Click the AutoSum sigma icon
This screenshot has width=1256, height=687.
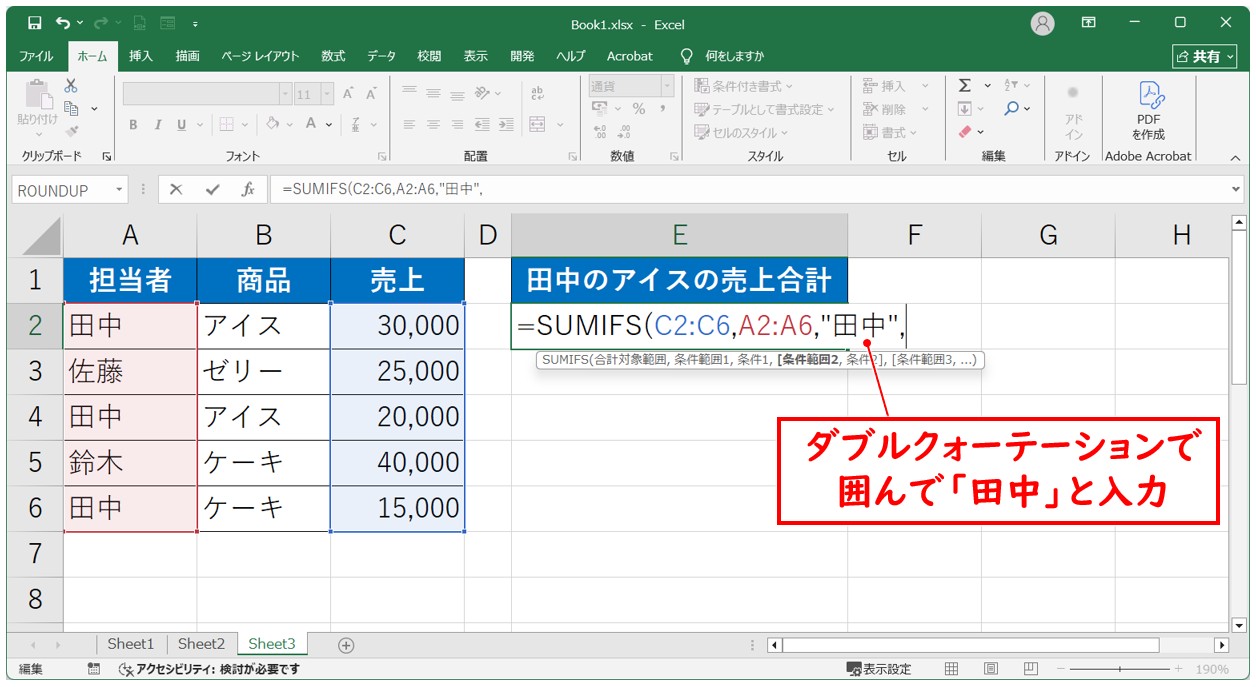point(964,86)
